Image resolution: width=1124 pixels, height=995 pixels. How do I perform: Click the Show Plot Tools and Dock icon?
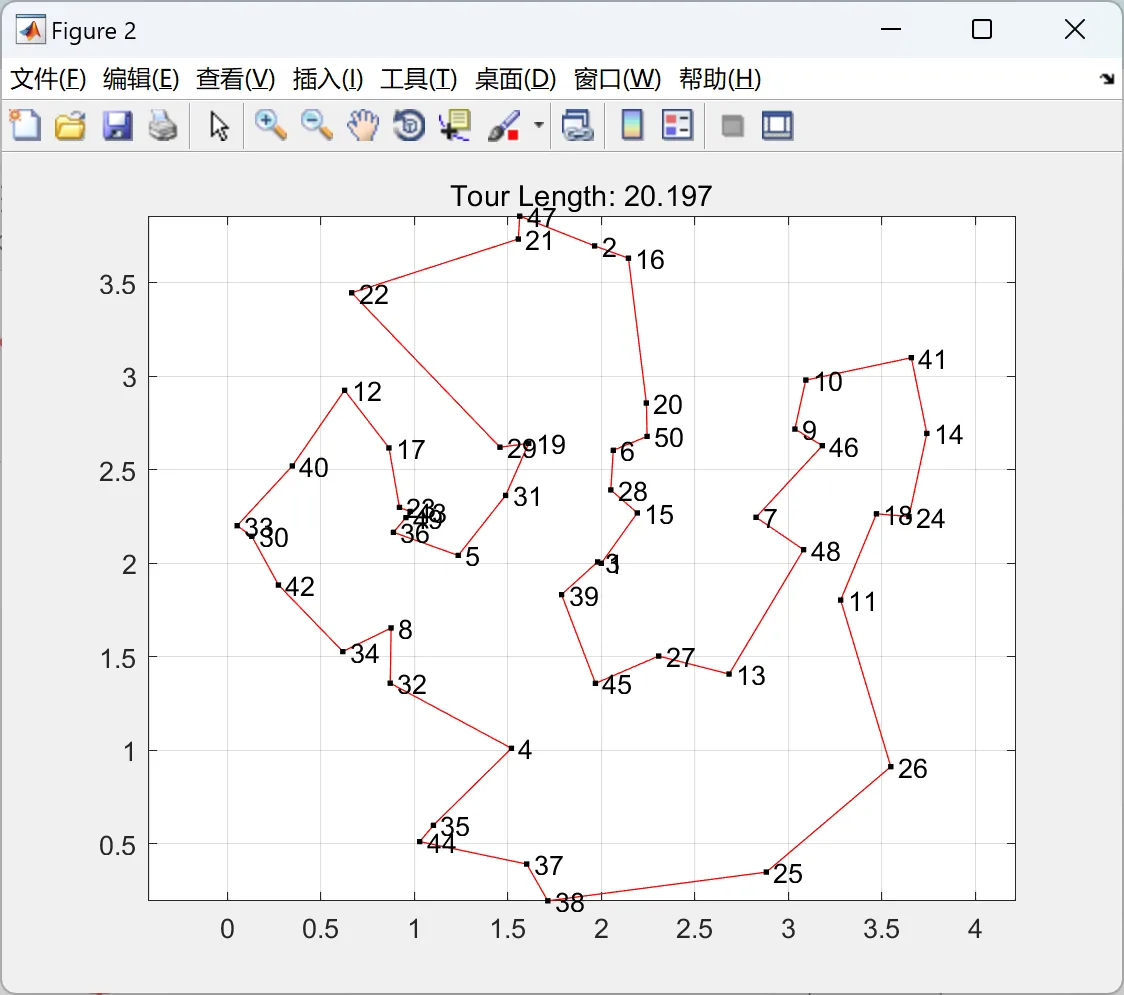click(777, 125)
